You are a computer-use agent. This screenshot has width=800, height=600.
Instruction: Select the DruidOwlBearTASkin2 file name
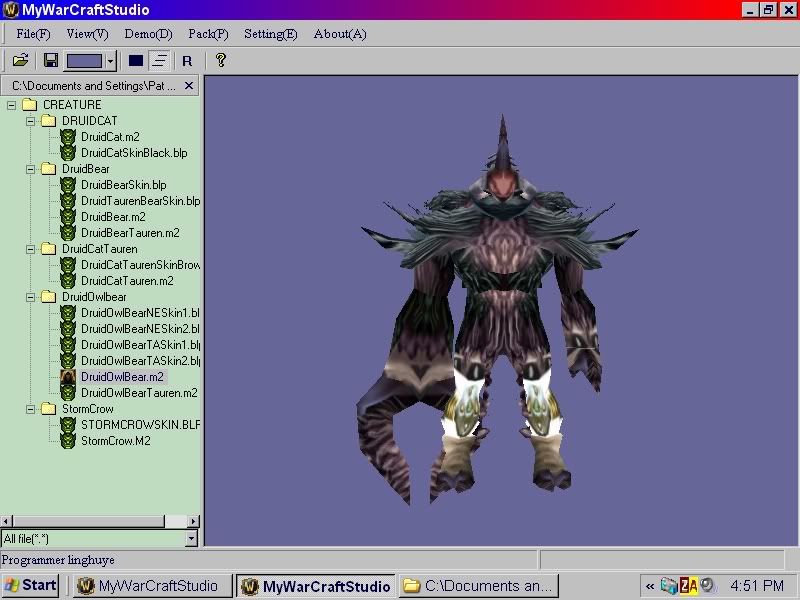tap(140, 361)
